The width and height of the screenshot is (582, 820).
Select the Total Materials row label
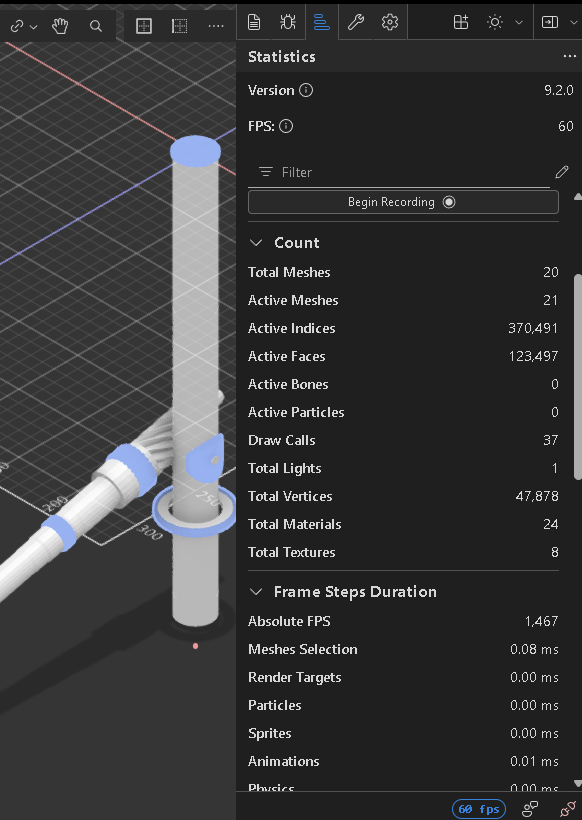tap(294, 524)
